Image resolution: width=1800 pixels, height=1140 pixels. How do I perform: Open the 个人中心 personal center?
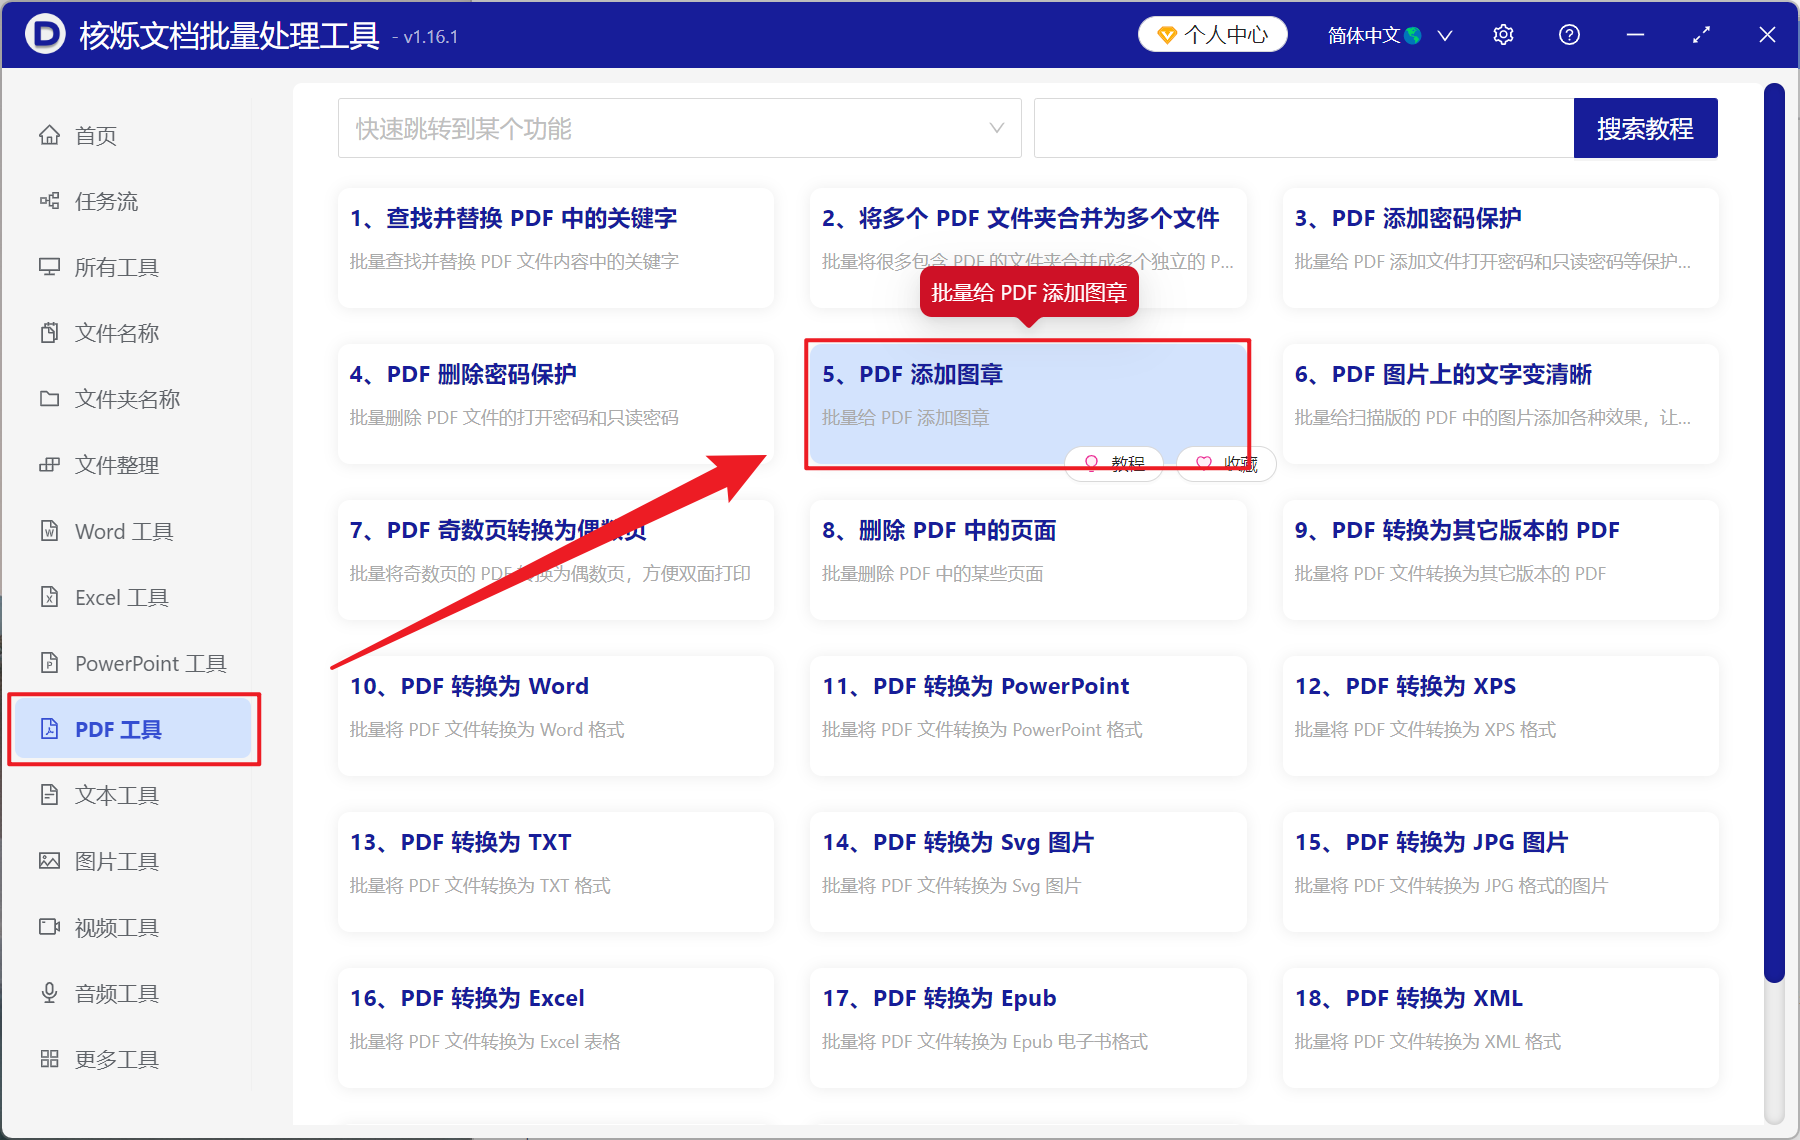[1211, 34]
